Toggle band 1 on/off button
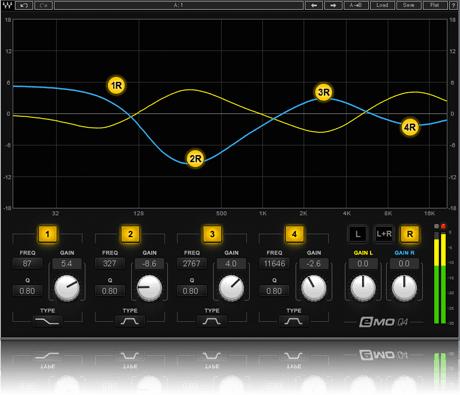The width and height of the screenshot is (460, 395). click(x=47, y=234)
